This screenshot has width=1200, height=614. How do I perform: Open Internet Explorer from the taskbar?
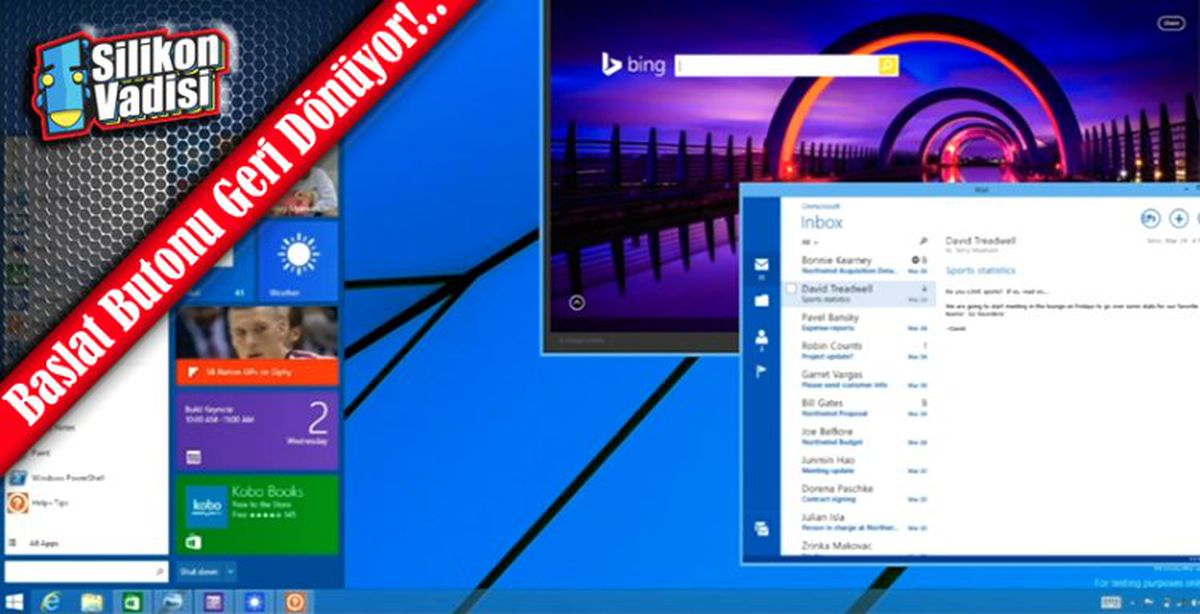tap(50, 601)
